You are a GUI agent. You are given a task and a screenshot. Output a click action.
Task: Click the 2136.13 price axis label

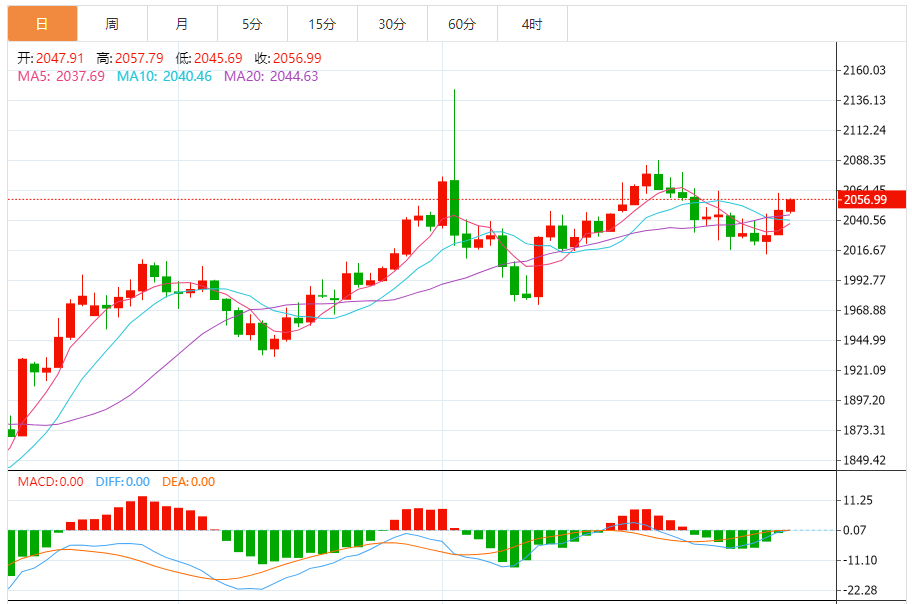[864, 100]
